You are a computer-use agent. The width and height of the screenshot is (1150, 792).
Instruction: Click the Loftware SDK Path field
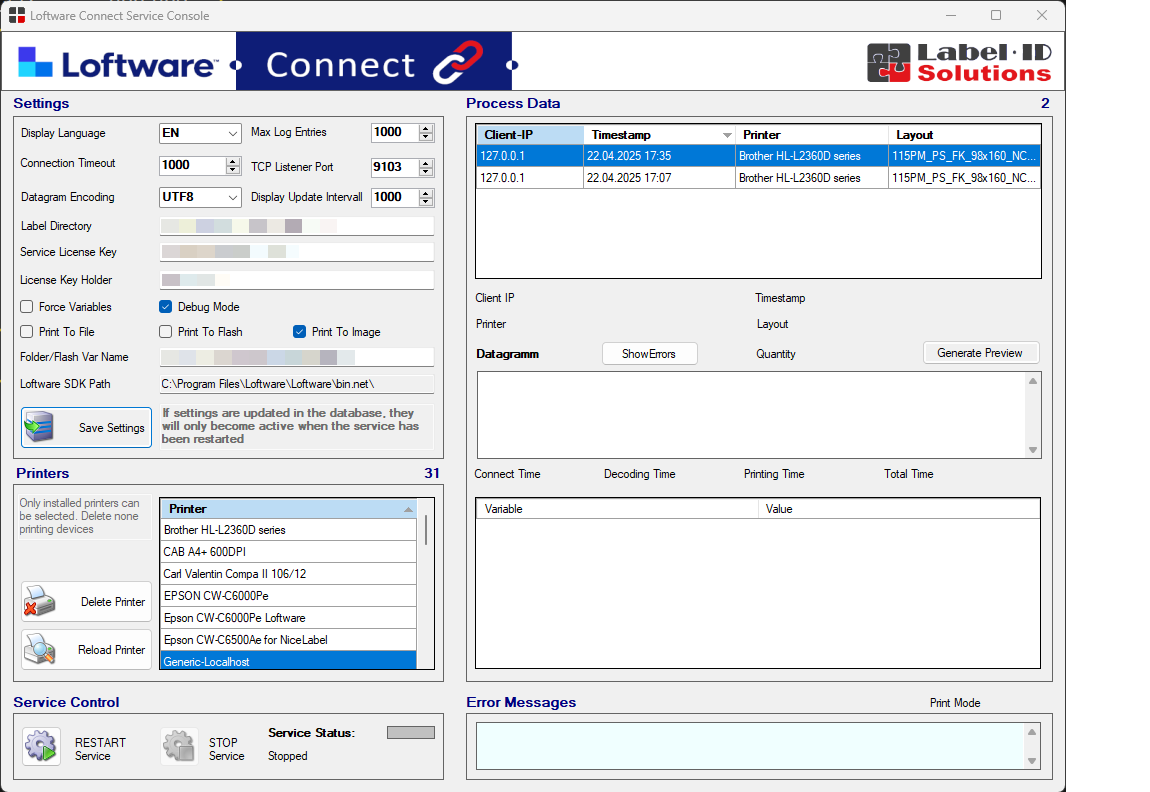297,384
